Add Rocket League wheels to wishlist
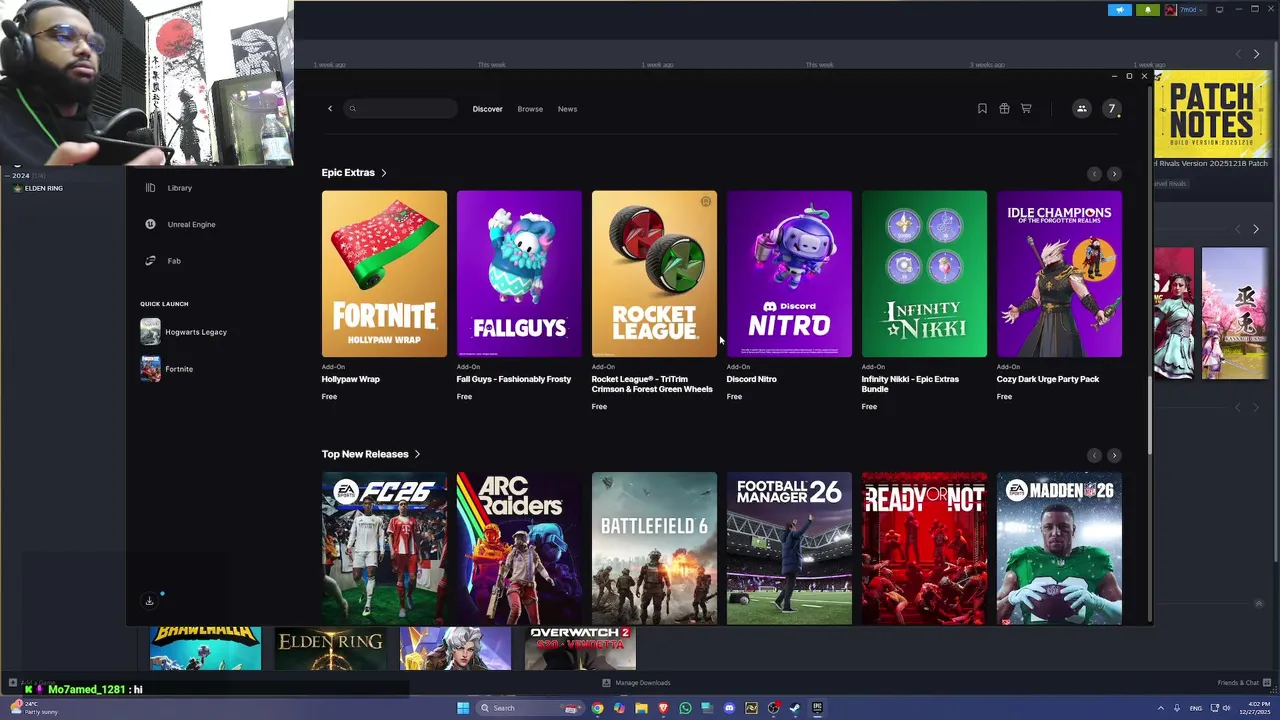Viewport: 1280px width, 720px height. pos(706,201)
